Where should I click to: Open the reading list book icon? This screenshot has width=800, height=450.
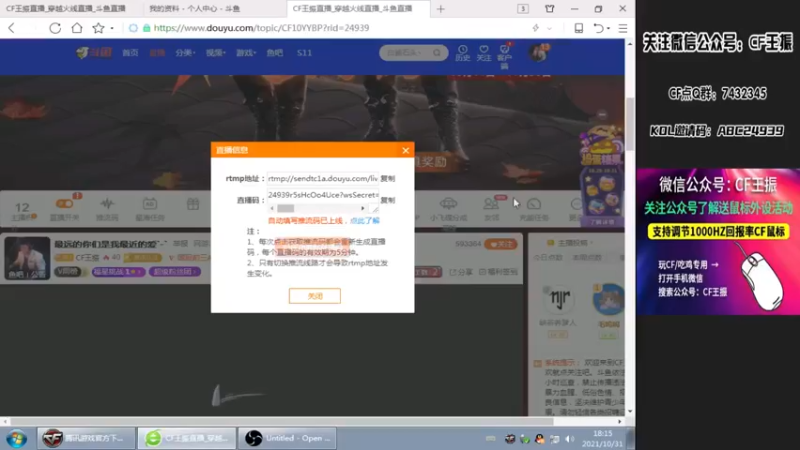(x=579, y=28)
